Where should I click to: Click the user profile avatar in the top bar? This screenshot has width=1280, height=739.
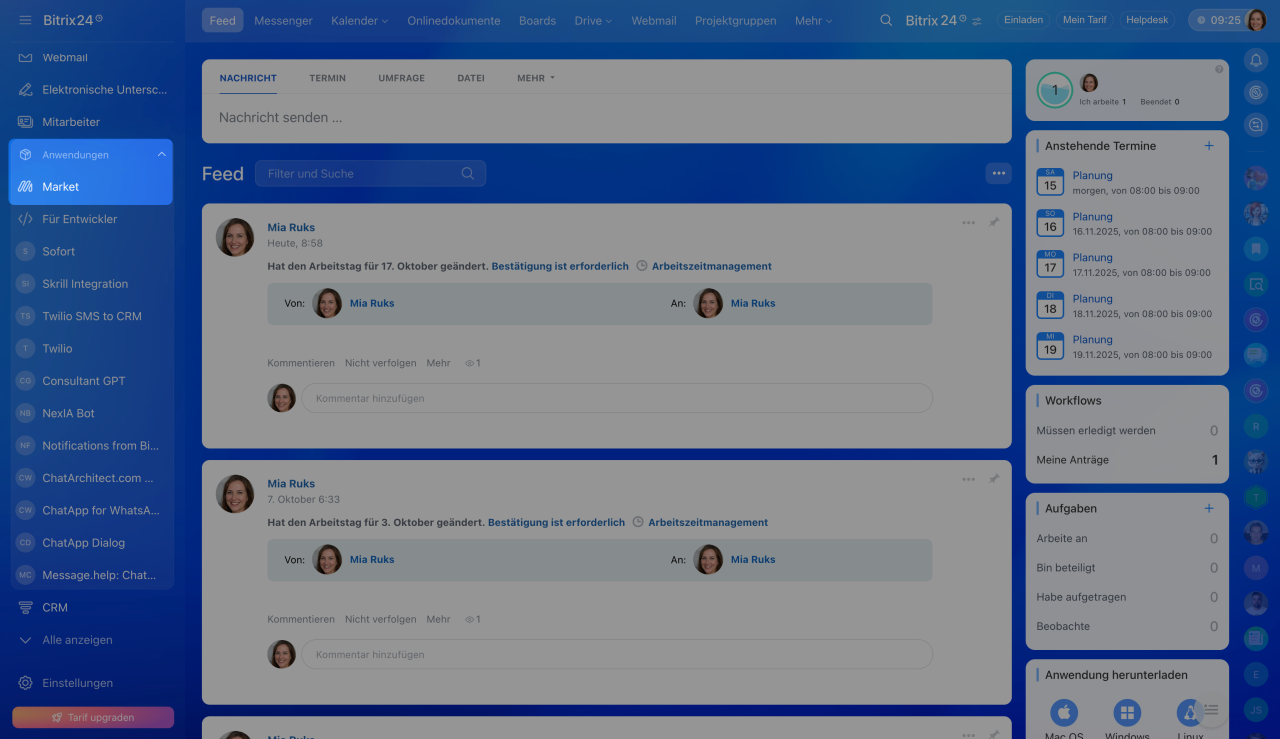click(1257, 20)
